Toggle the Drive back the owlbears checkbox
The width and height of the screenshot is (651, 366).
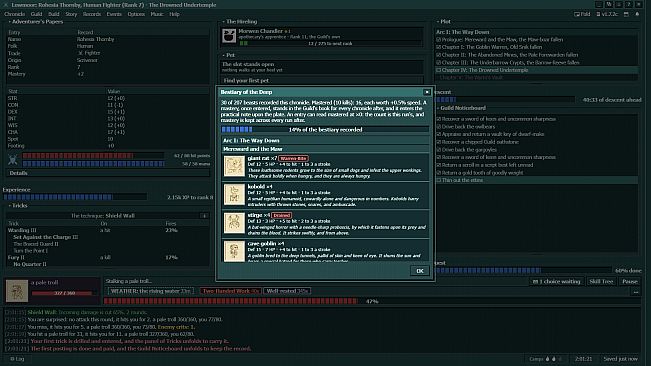(x=438, y=127)
